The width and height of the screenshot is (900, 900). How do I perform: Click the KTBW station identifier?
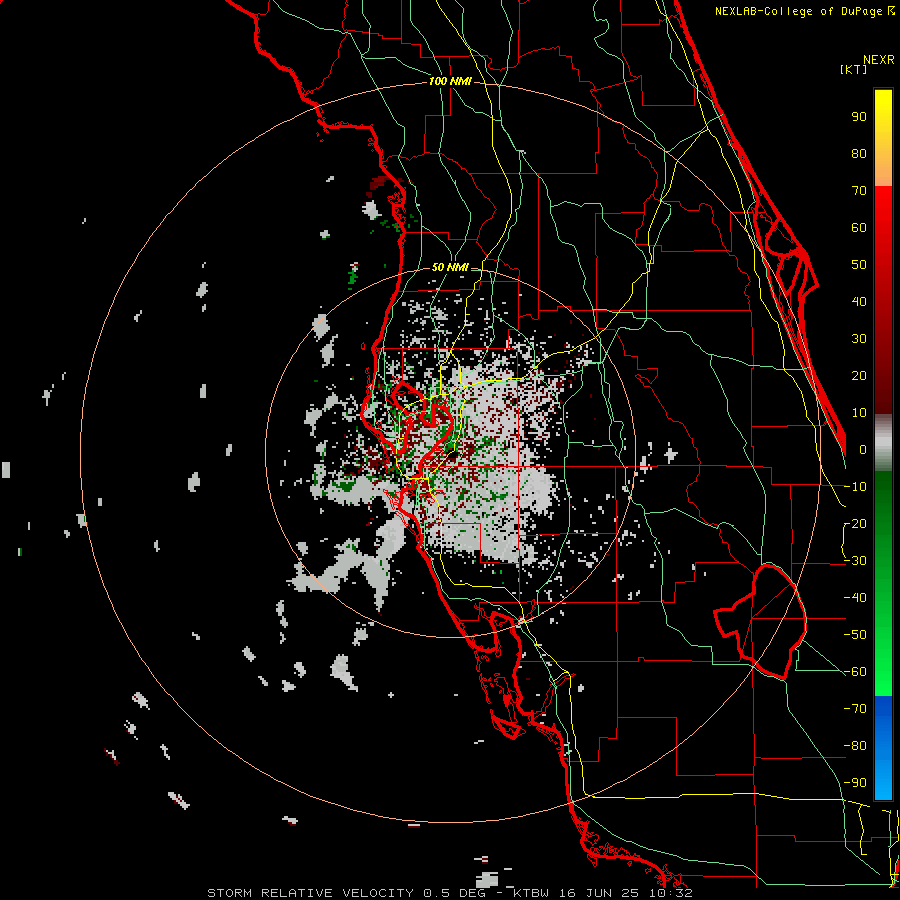coord(532,893)
